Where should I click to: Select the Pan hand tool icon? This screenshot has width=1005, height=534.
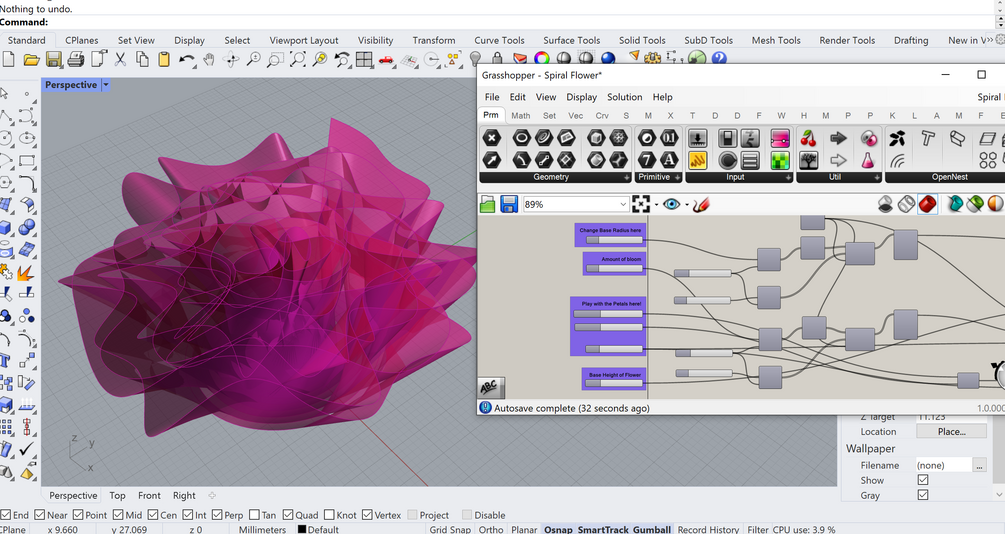[208, 60]
